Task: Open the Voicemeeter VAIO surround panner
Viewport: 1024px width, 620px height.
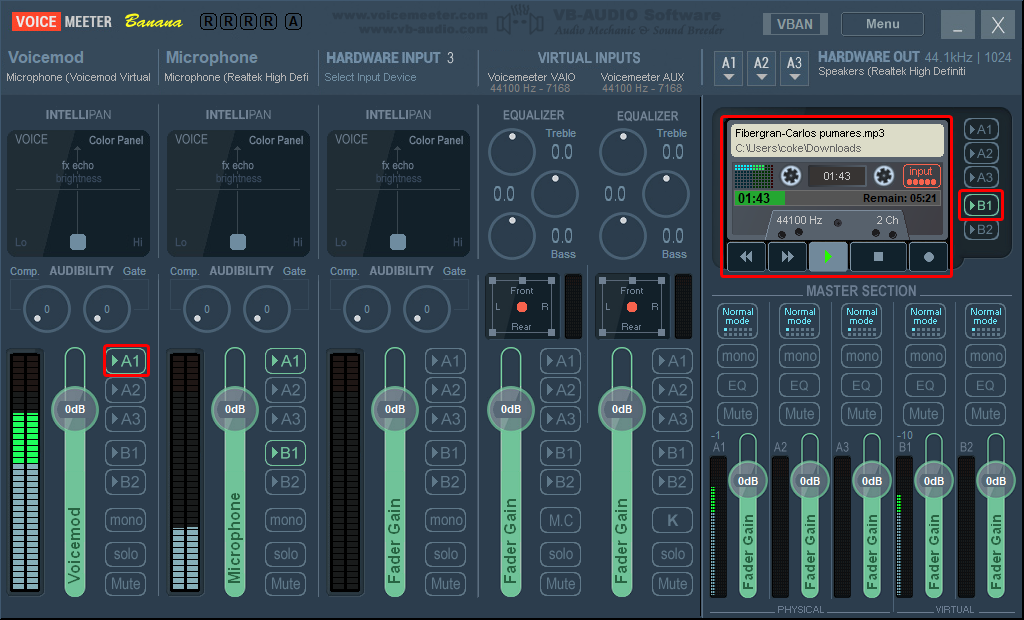Action: (x=521, y=308)
